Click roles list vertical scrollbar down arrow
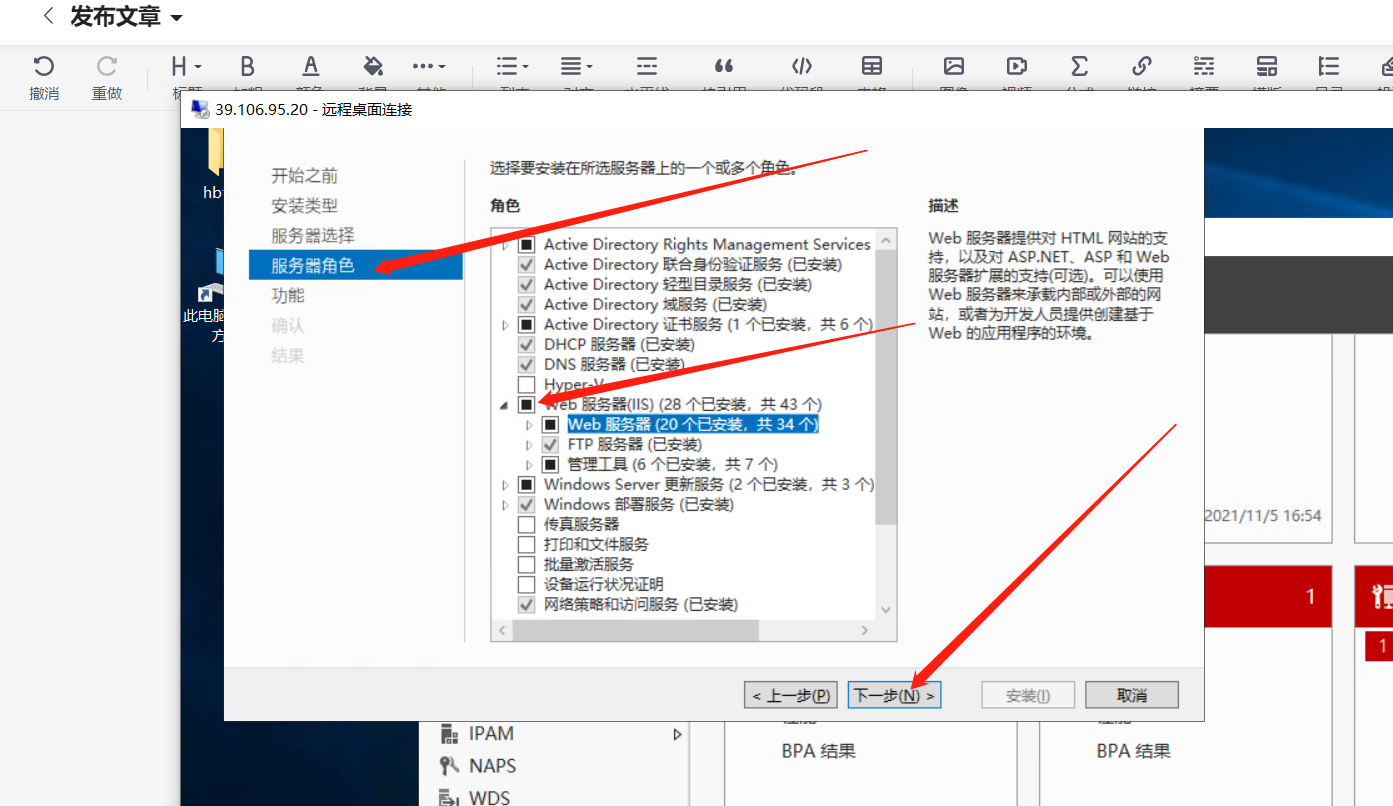The height and width of the screenshot is (806, 1393). 886,609
